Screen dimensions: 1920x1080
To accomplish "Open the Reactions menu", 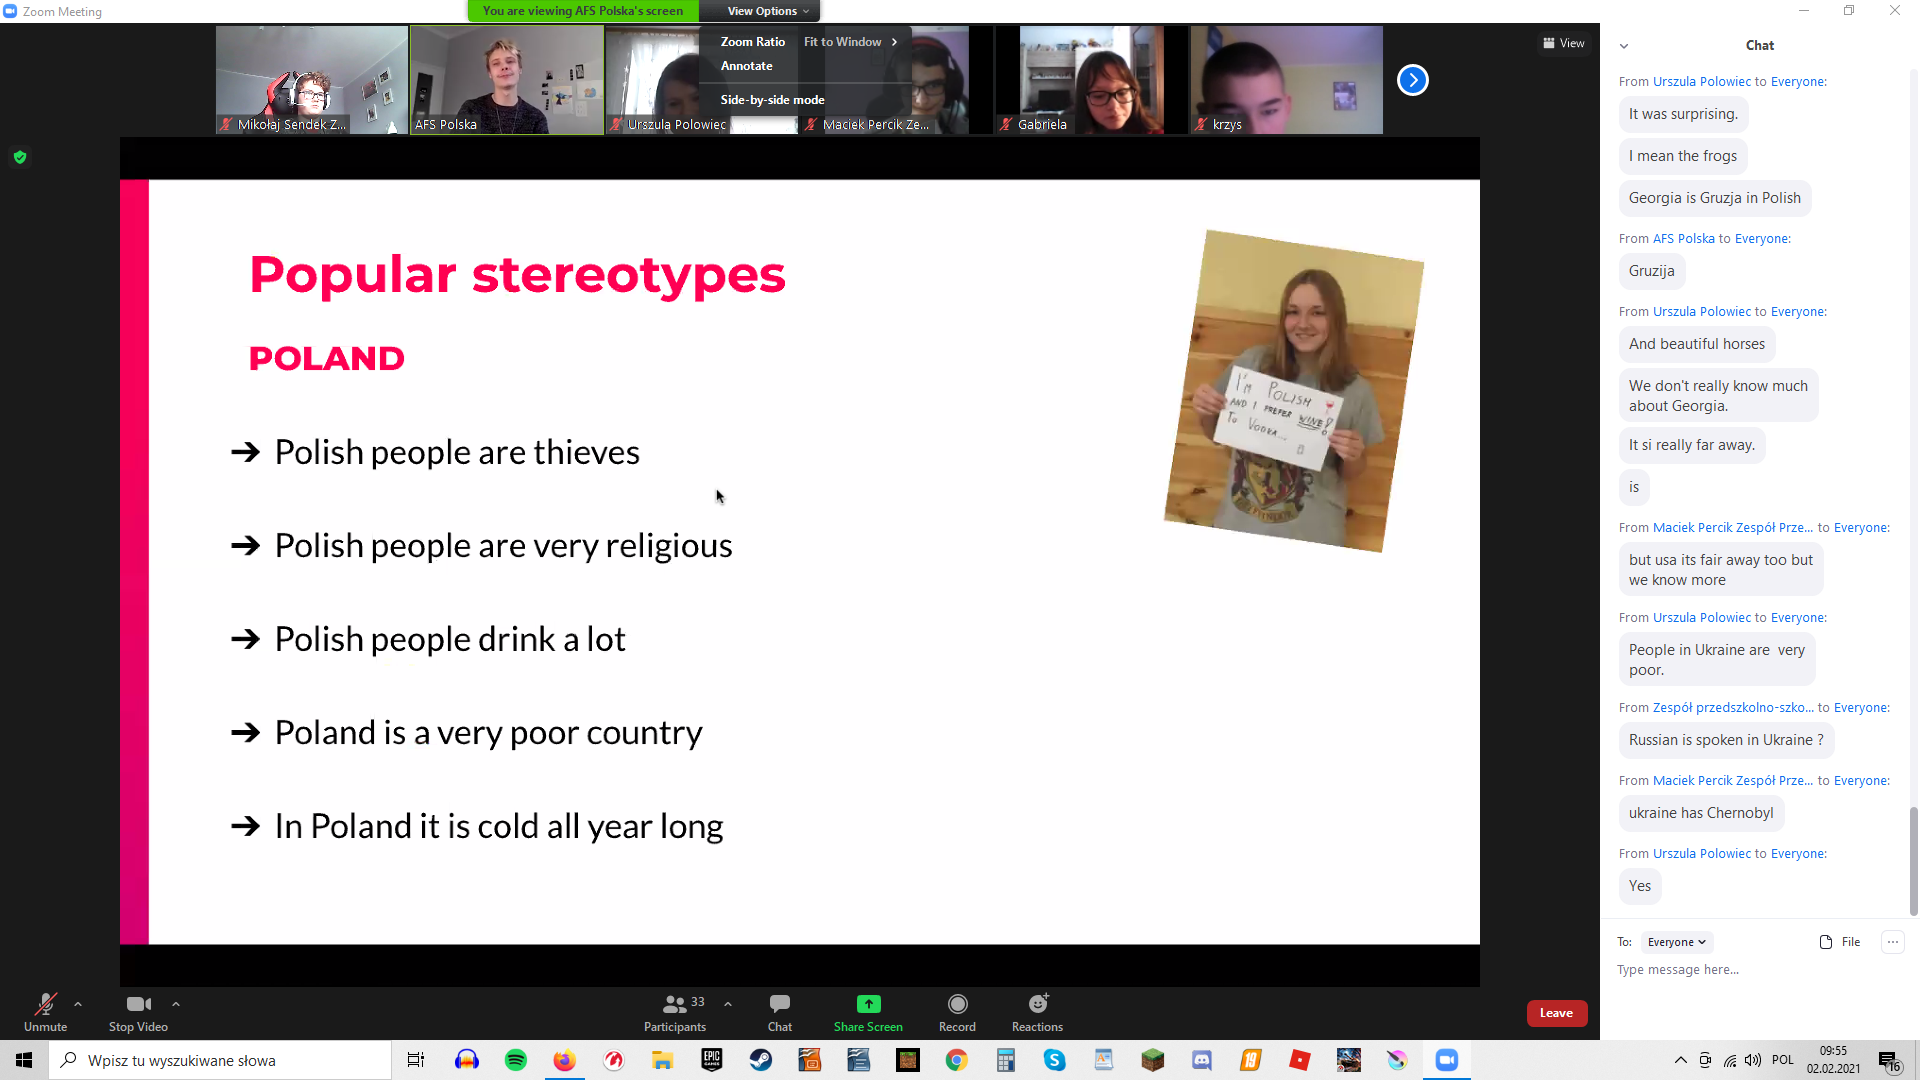I will click(1037, 1012).
